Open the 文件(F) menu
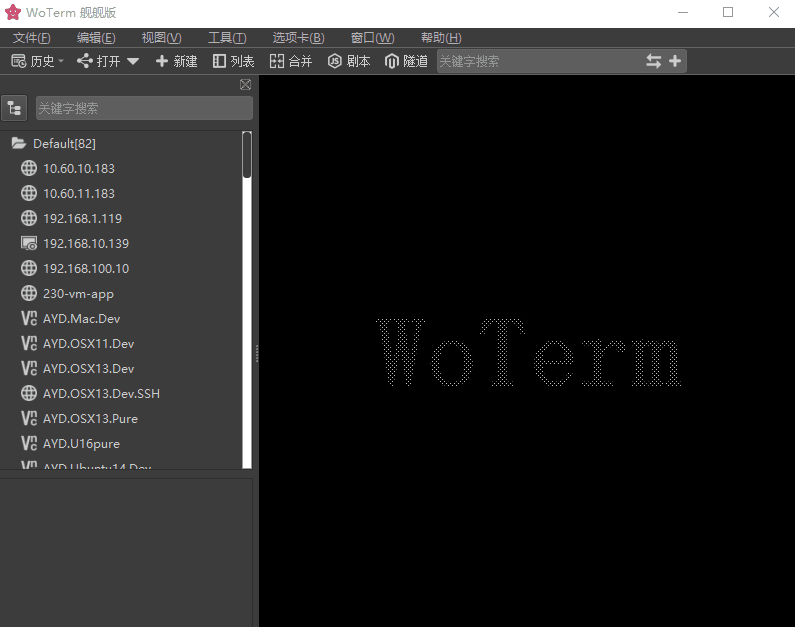 (31, 38)
